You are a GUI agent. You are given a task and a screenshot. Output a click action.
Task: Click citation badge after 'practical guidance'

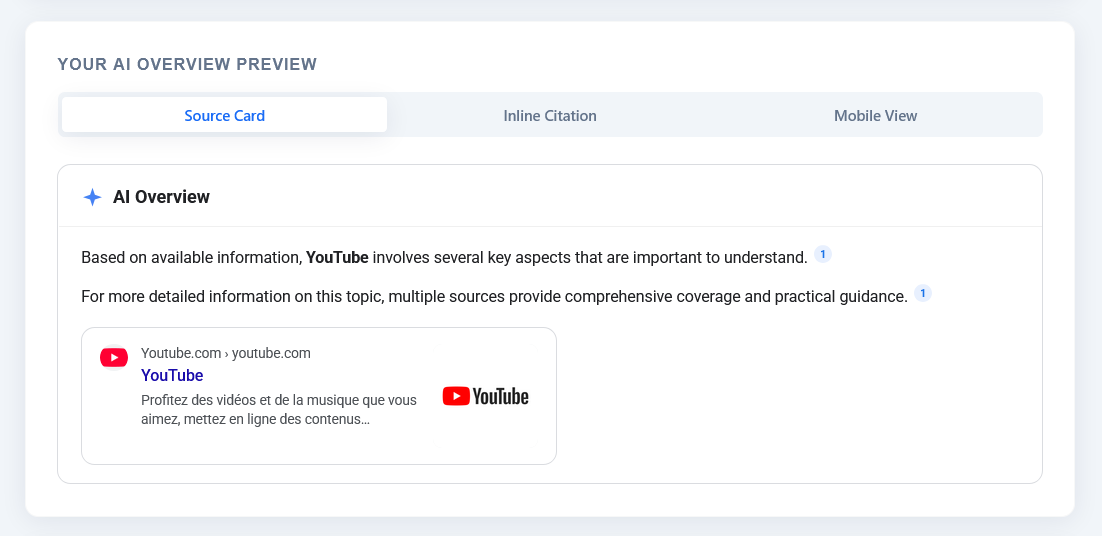pos(923,293)
